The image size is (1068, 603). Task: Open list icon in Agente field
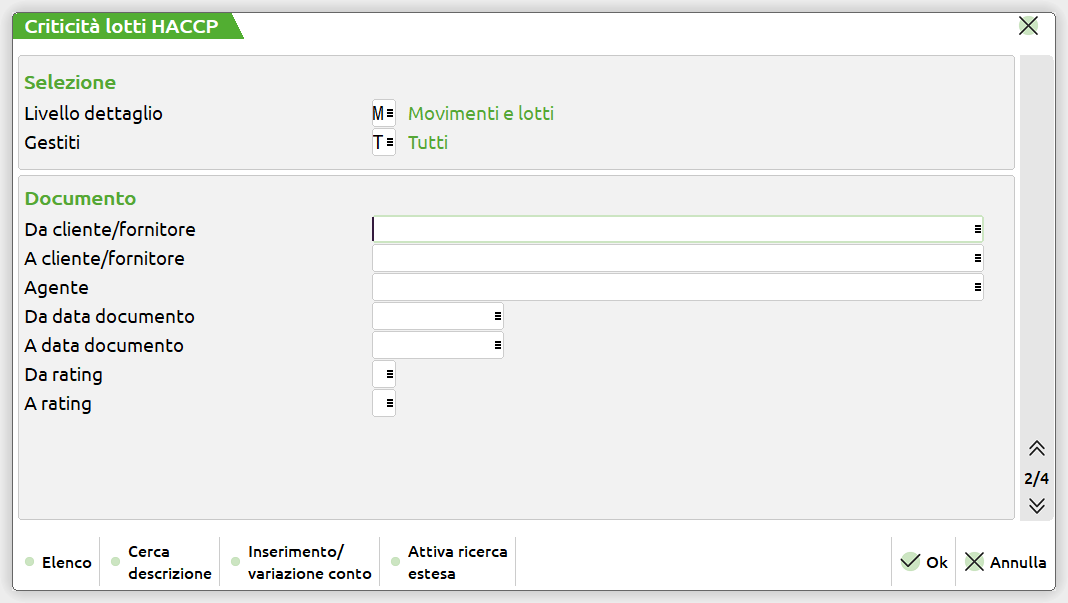(x=977, y=288)
